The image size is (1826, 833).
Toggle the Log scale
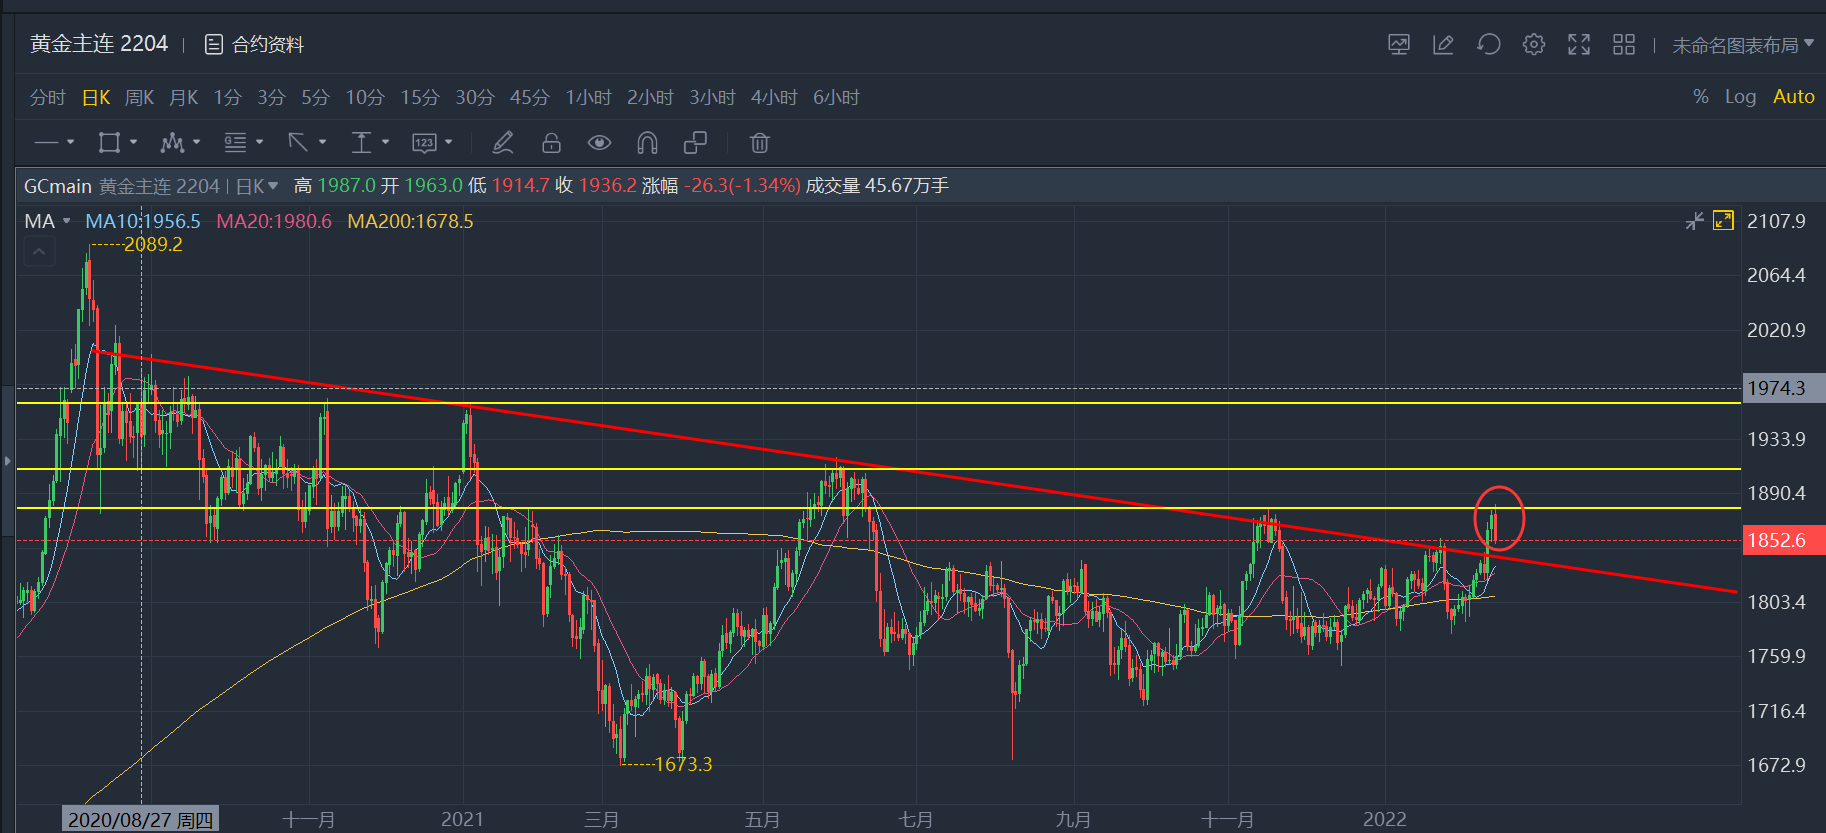click(1740, 96)
